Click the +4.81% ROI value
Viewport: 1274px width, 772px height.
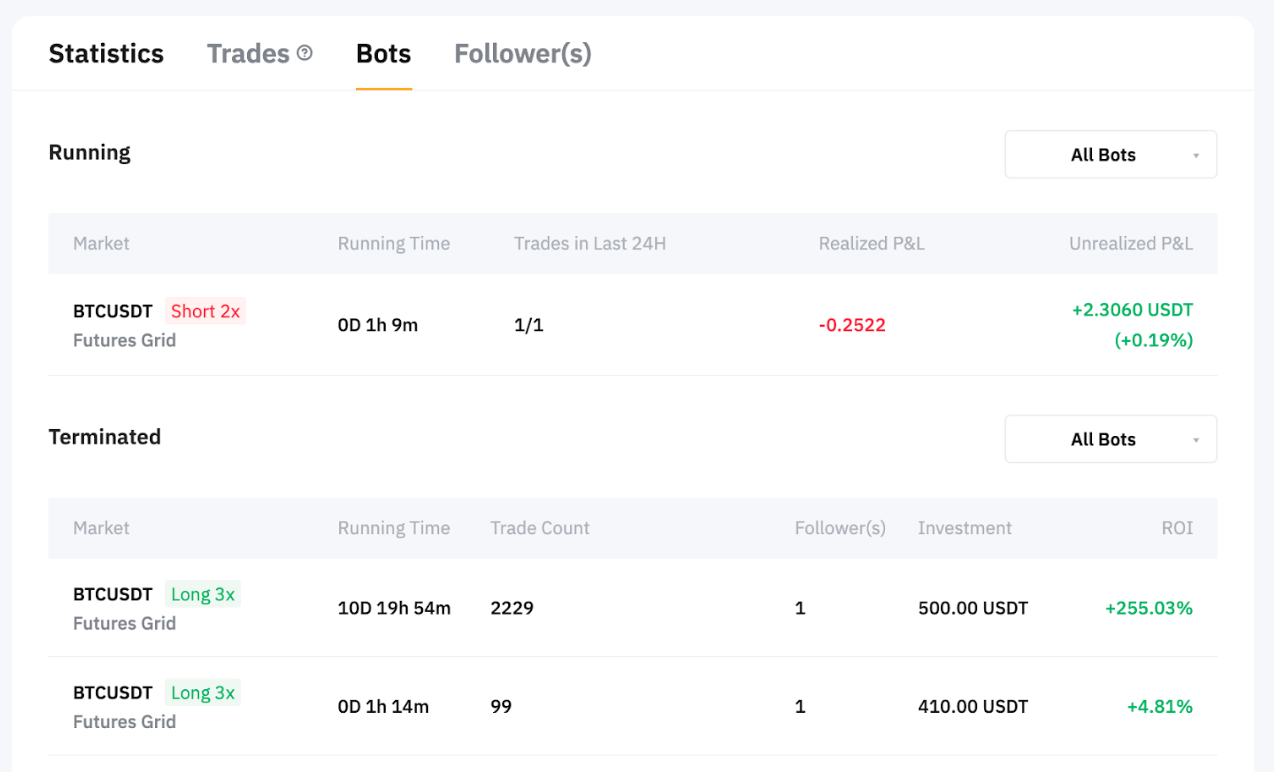(x=1159, y=706)
